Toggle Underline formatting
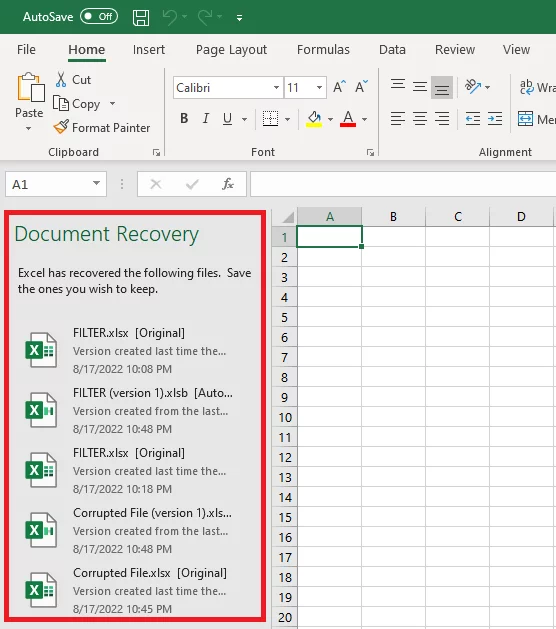This screenshot has width=556, height=629. tap(227, 118)
